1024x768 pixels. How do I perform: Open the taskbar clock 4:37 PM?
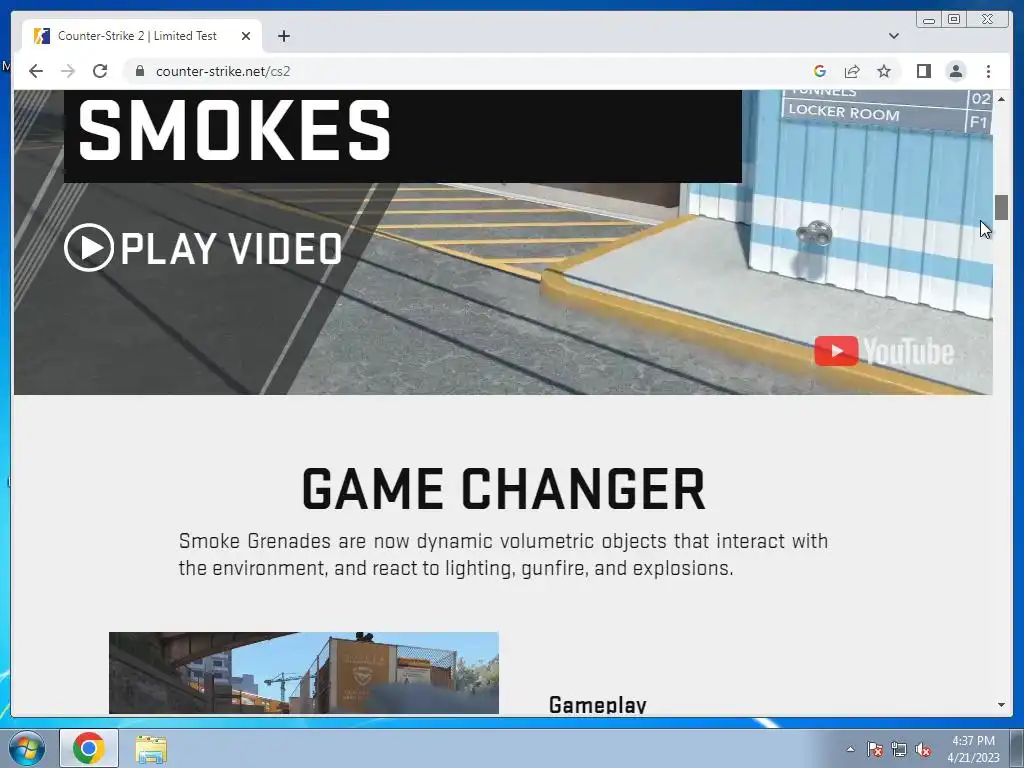click(x=973, y=748)
